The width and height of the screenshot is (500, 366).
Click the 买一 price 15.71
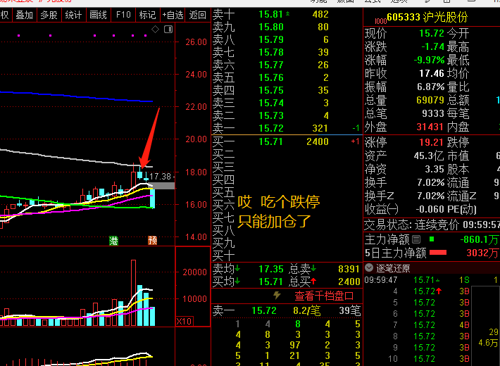271,142
